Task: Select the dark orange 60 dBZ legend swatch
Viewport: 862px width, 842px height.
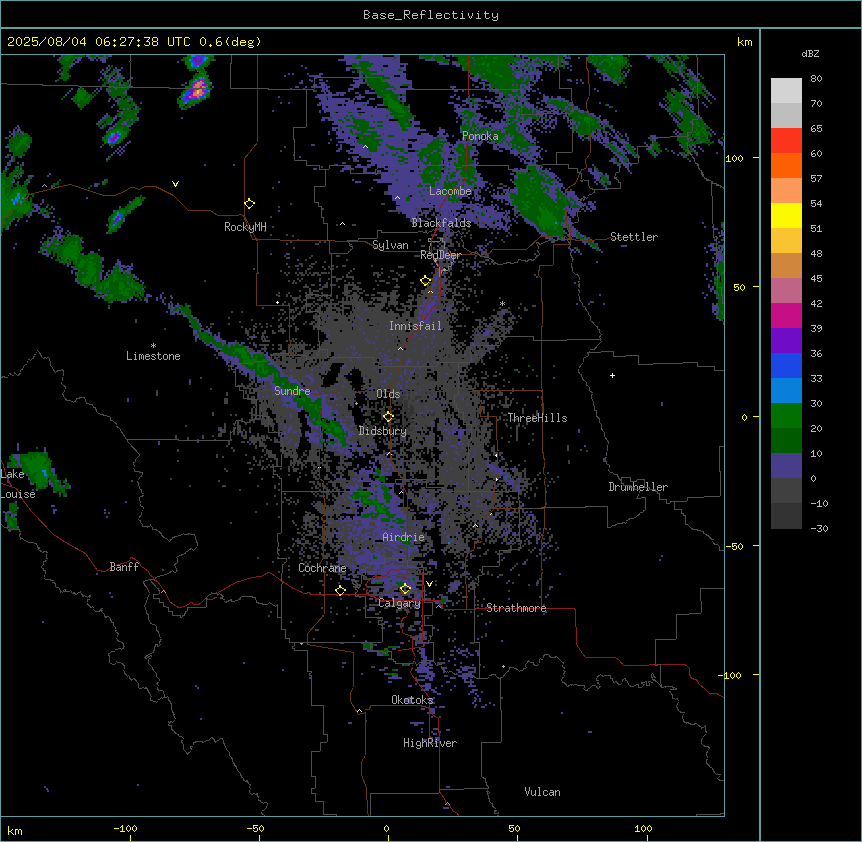Action: click(786, 165)
